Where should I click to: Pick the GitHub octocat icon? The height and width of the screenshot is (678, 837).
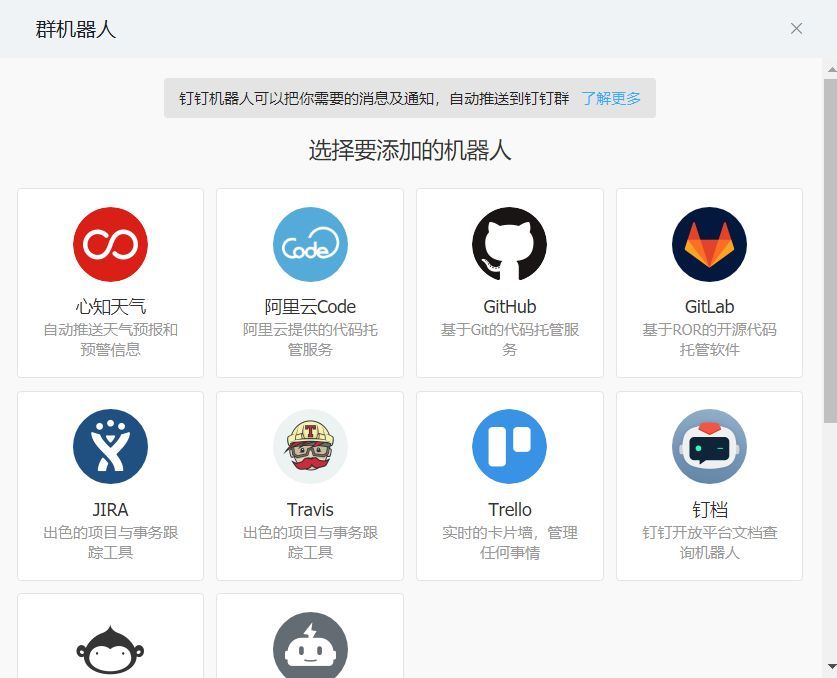click(x=510, y=245)
